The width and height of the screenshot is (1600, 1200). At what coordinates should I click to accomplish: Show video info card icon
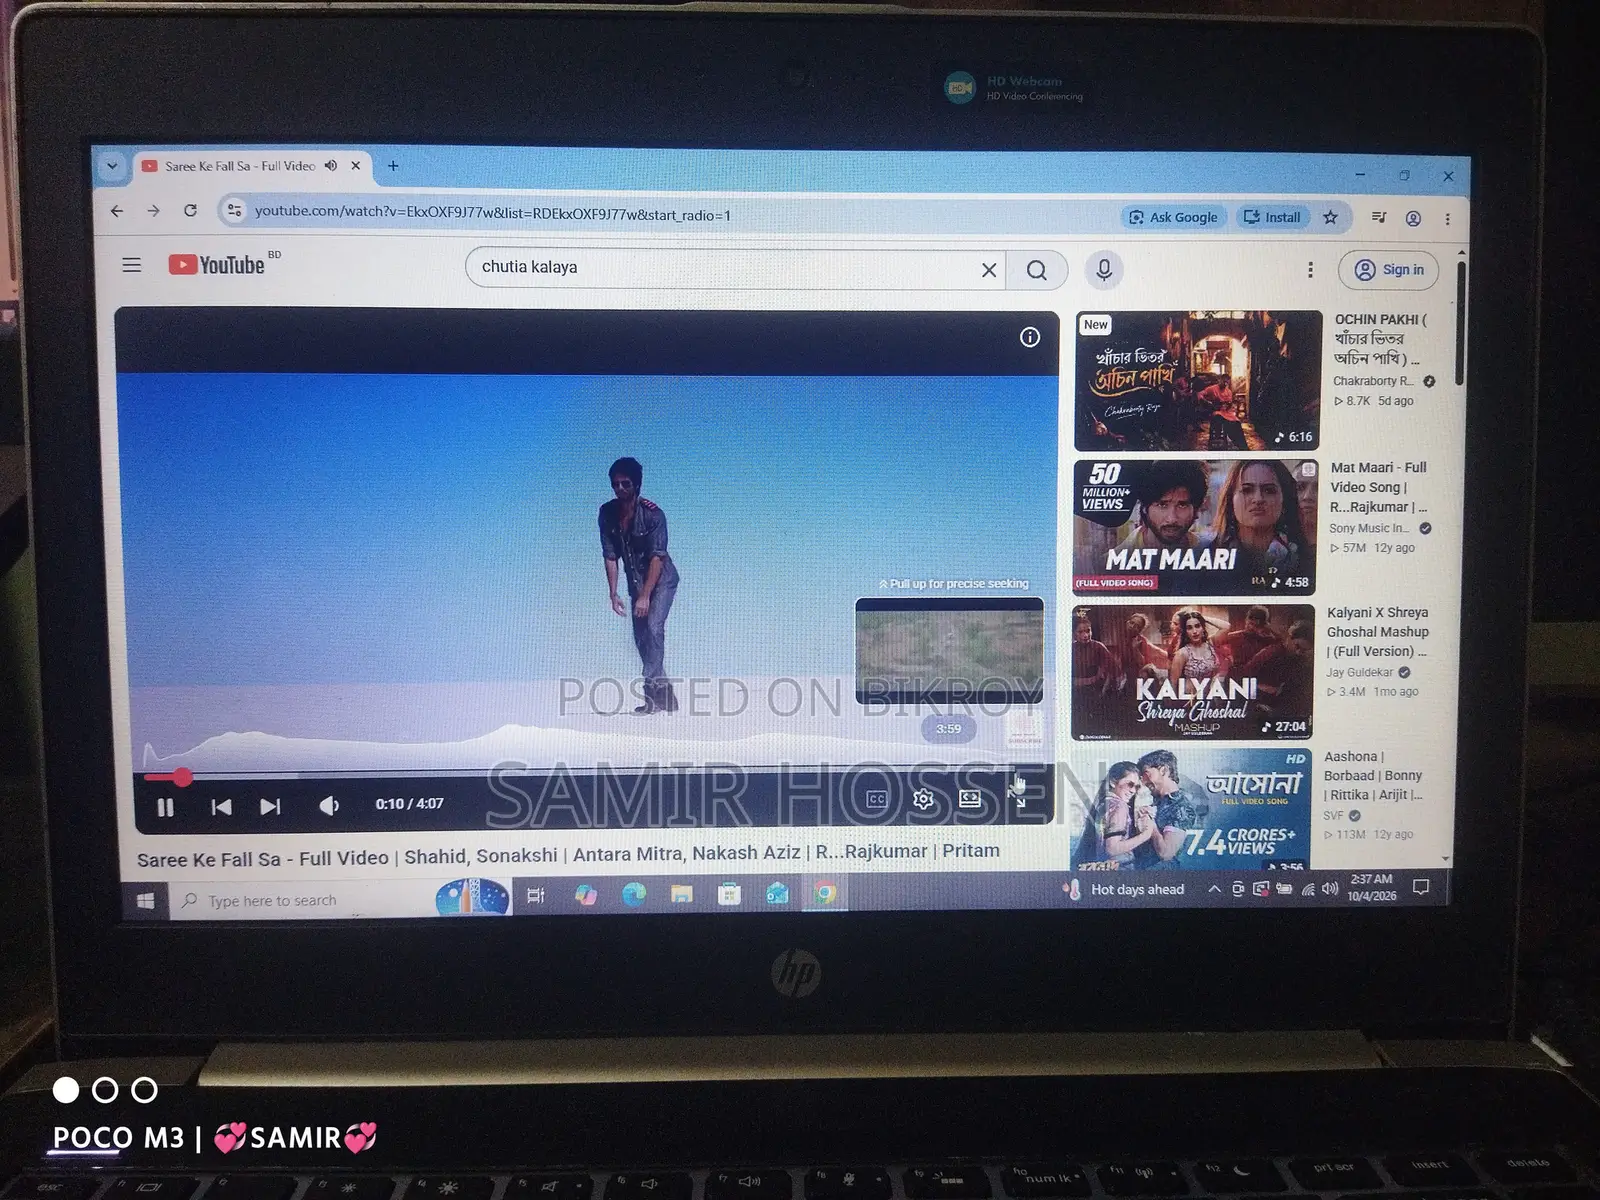coord(1029,337)
